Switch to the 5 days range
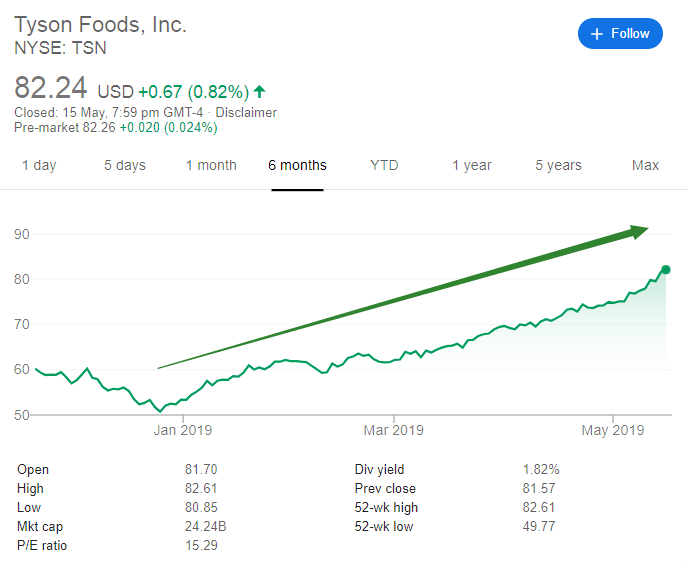 pyautogui.click(x=125, y=165)
